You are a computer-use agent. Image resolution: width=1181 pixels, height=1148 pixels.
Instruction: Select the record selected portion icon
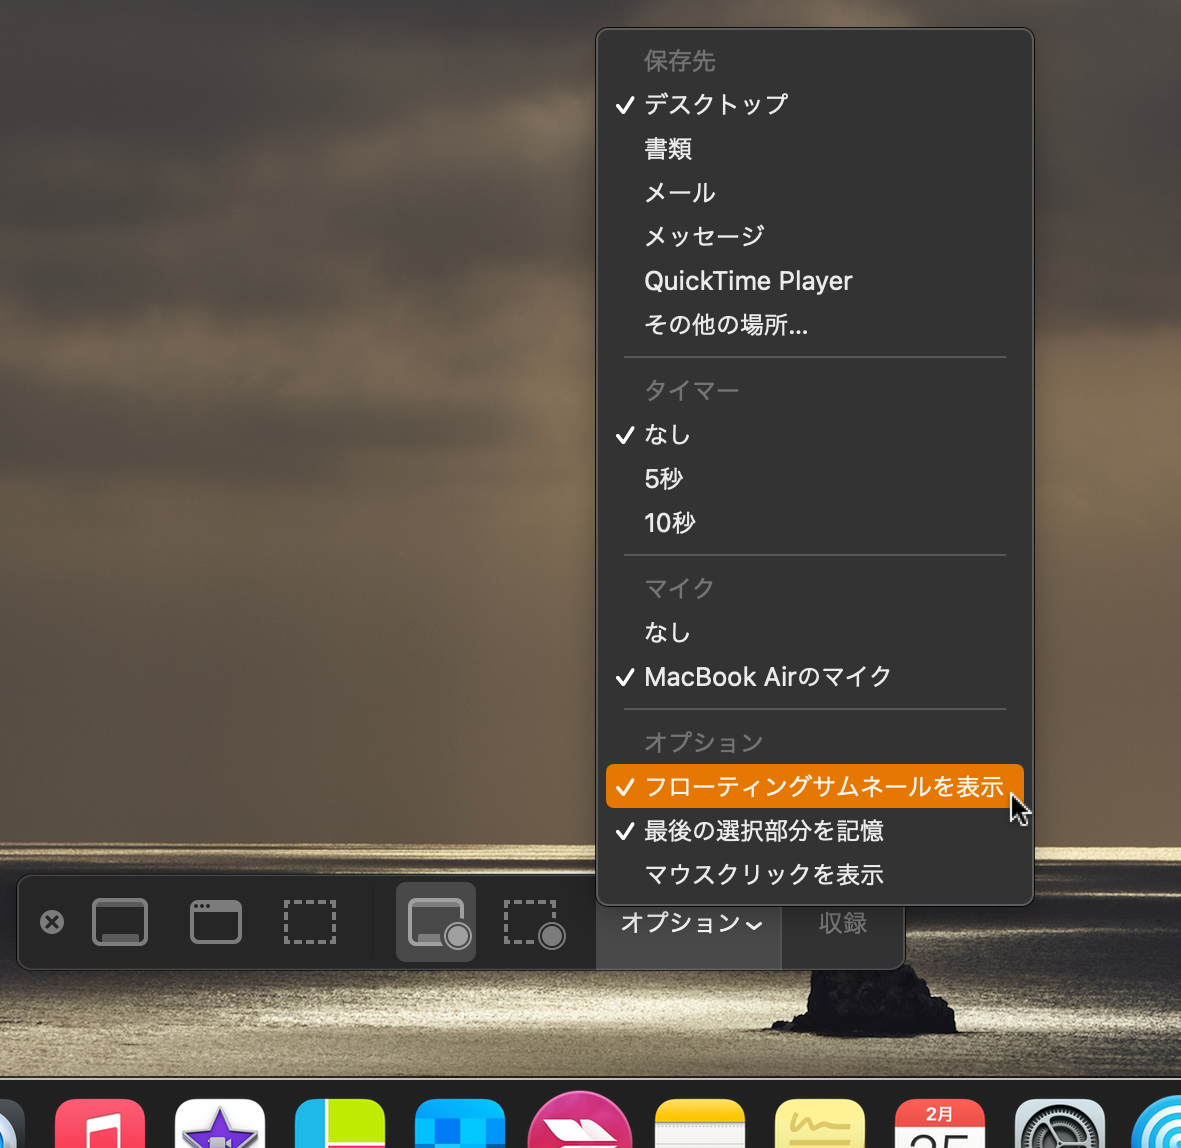tap(534, 923)
